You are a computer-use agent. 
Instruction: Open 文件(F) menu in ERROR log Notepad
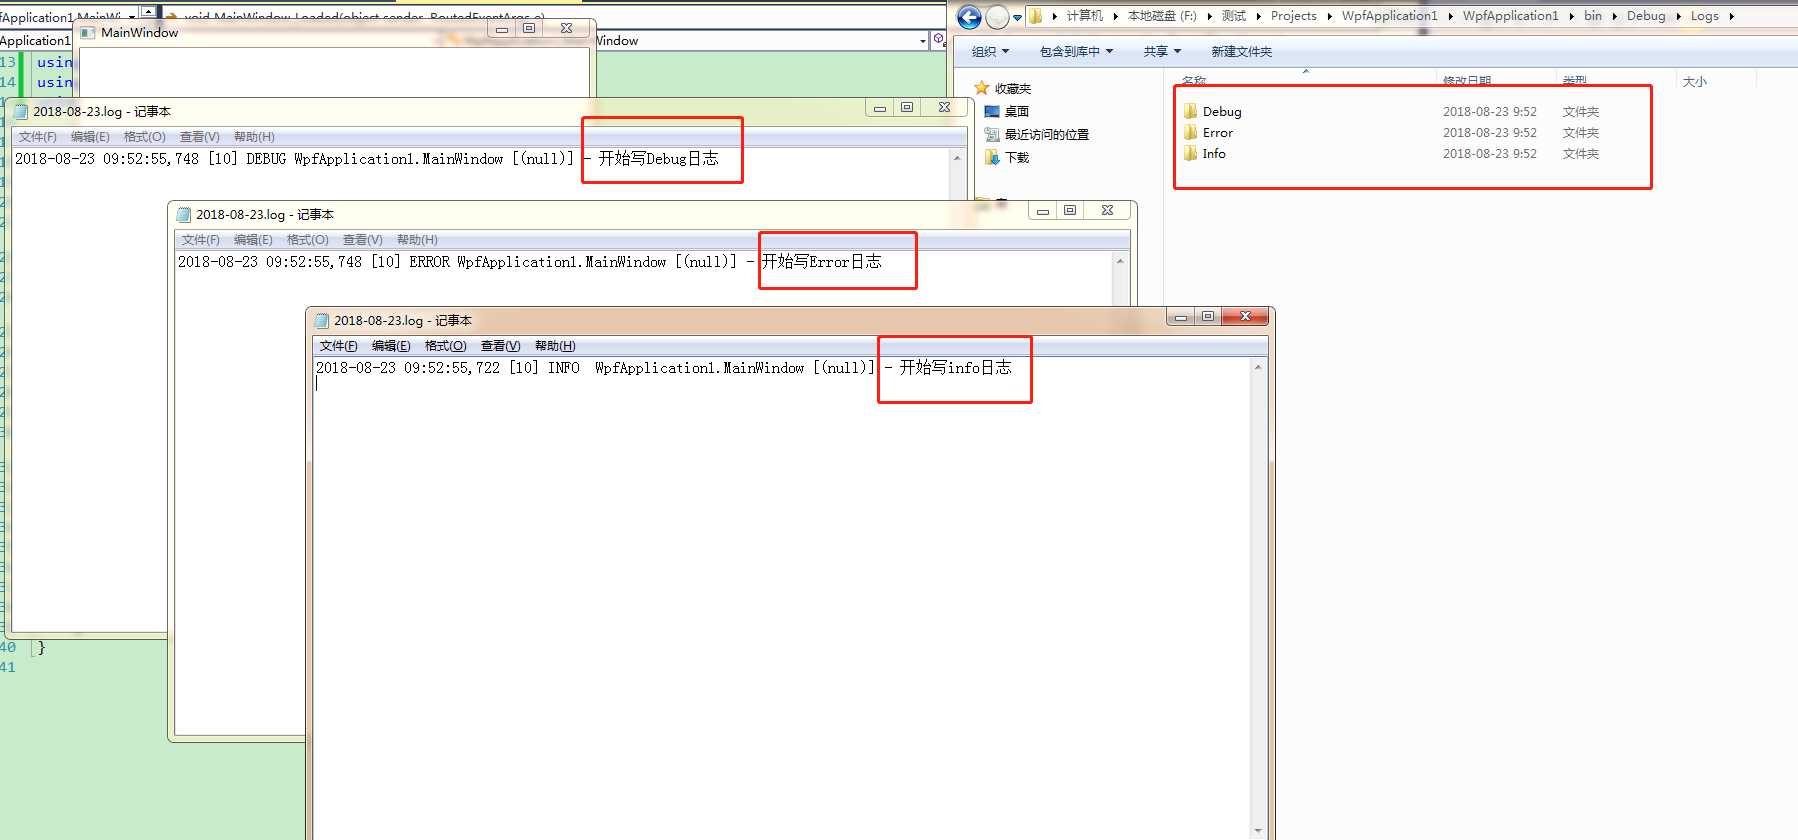click(x=200, y=240)
